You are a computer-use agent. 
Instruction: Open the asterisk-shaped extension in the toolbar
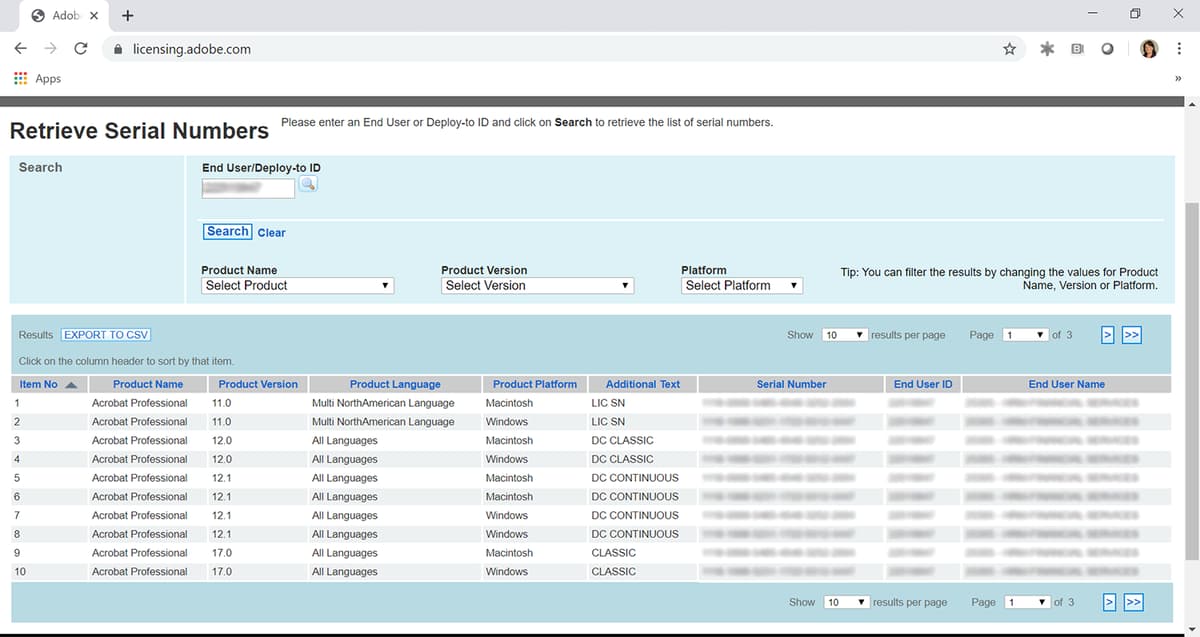pos(1046,48)
